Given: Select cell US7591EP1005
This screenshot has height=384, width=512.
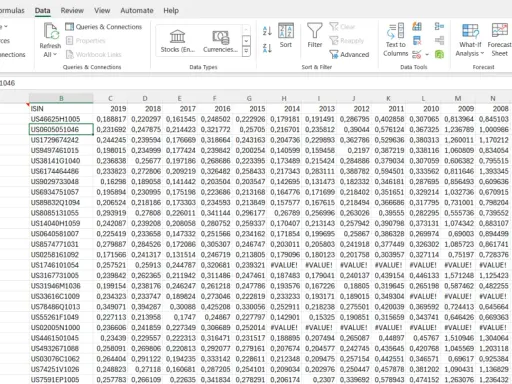Looking at the screenshot, I should click(x=61, y=379).
